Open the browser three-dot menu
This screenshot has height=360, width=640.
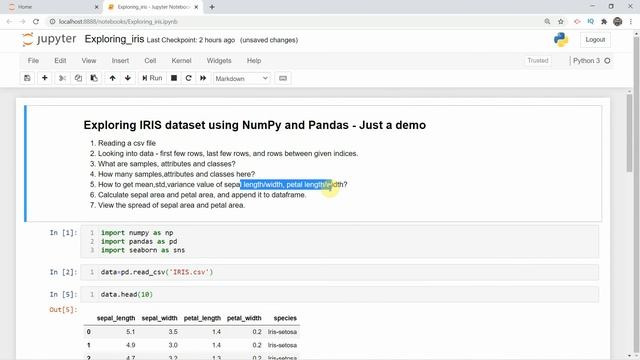tap(631, 22)
